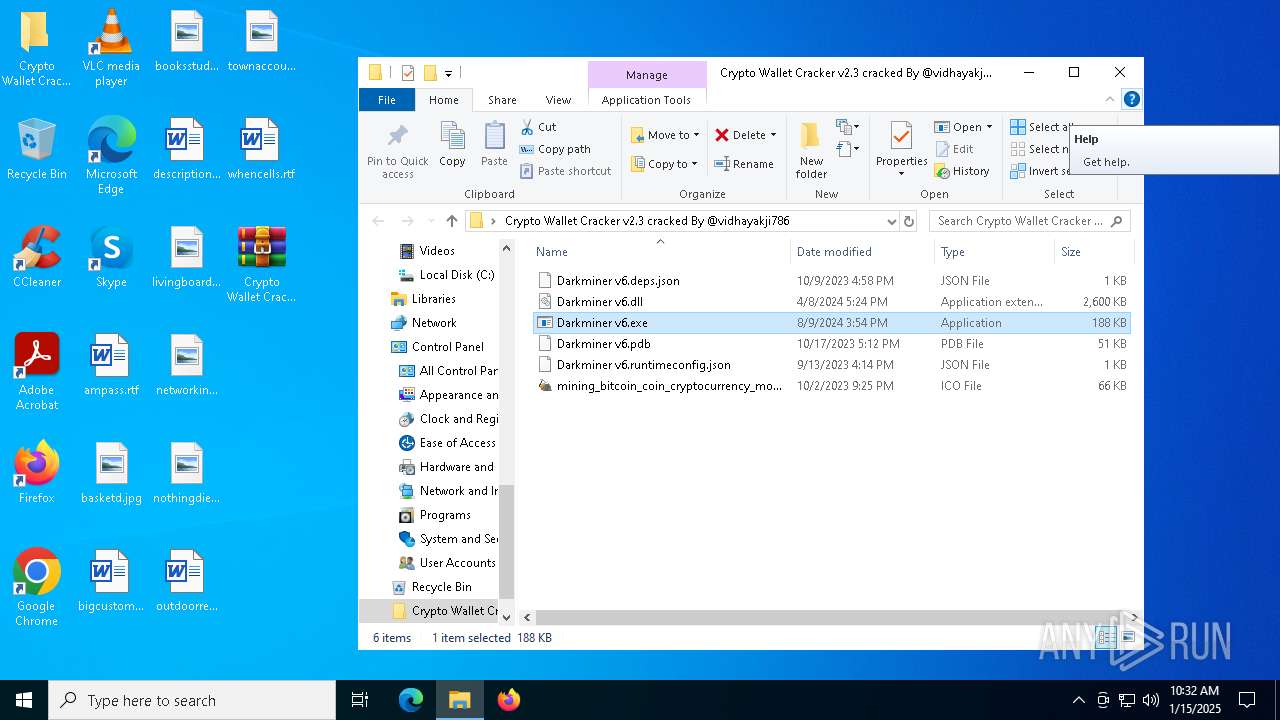Open the Application Tools tab
The image size is (1280, 720).
tap(646, 100)
